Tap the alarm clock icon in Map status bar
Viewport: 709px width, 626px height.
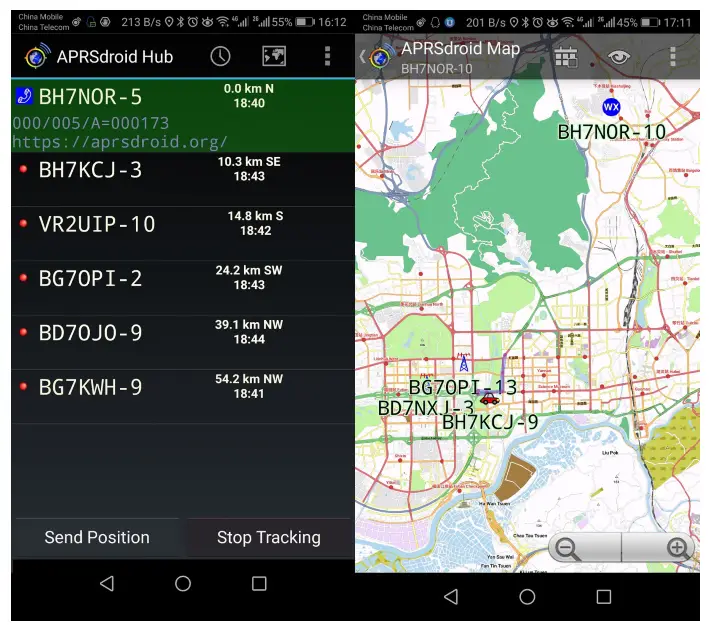[538, 22]
